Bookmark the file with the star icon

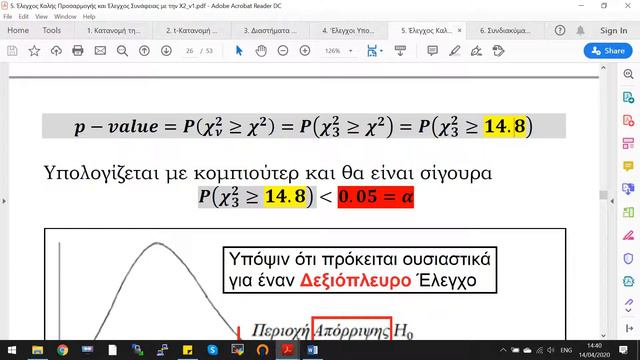34,51
